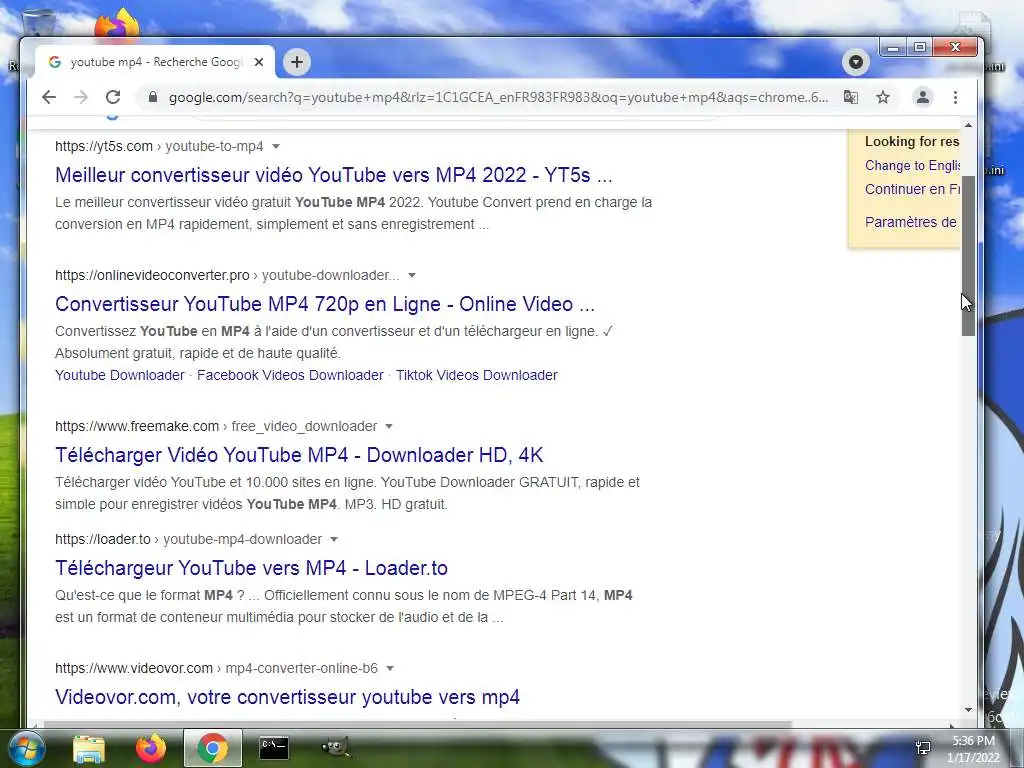
Task: Click Change to English link
Action: (912, 166)
